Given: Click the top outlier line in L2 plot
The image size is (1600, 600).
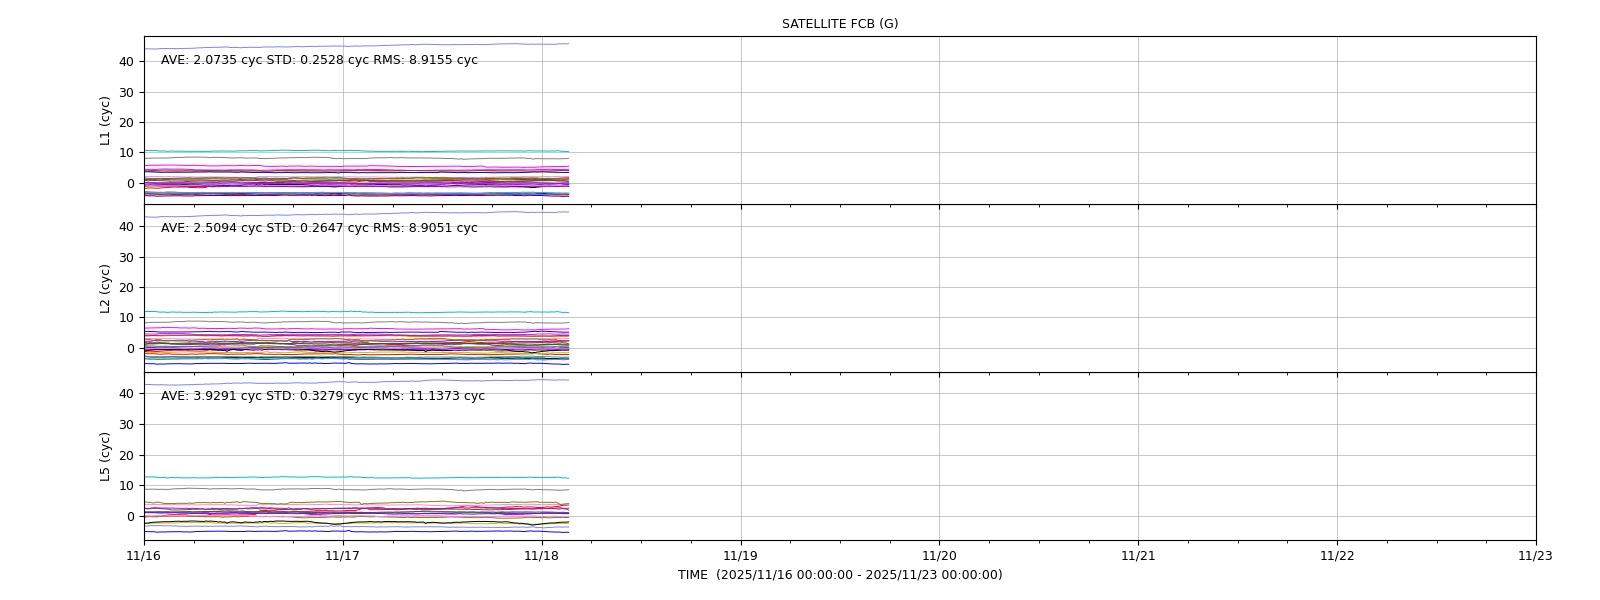Looking at the screenshot, I should 356,214.
